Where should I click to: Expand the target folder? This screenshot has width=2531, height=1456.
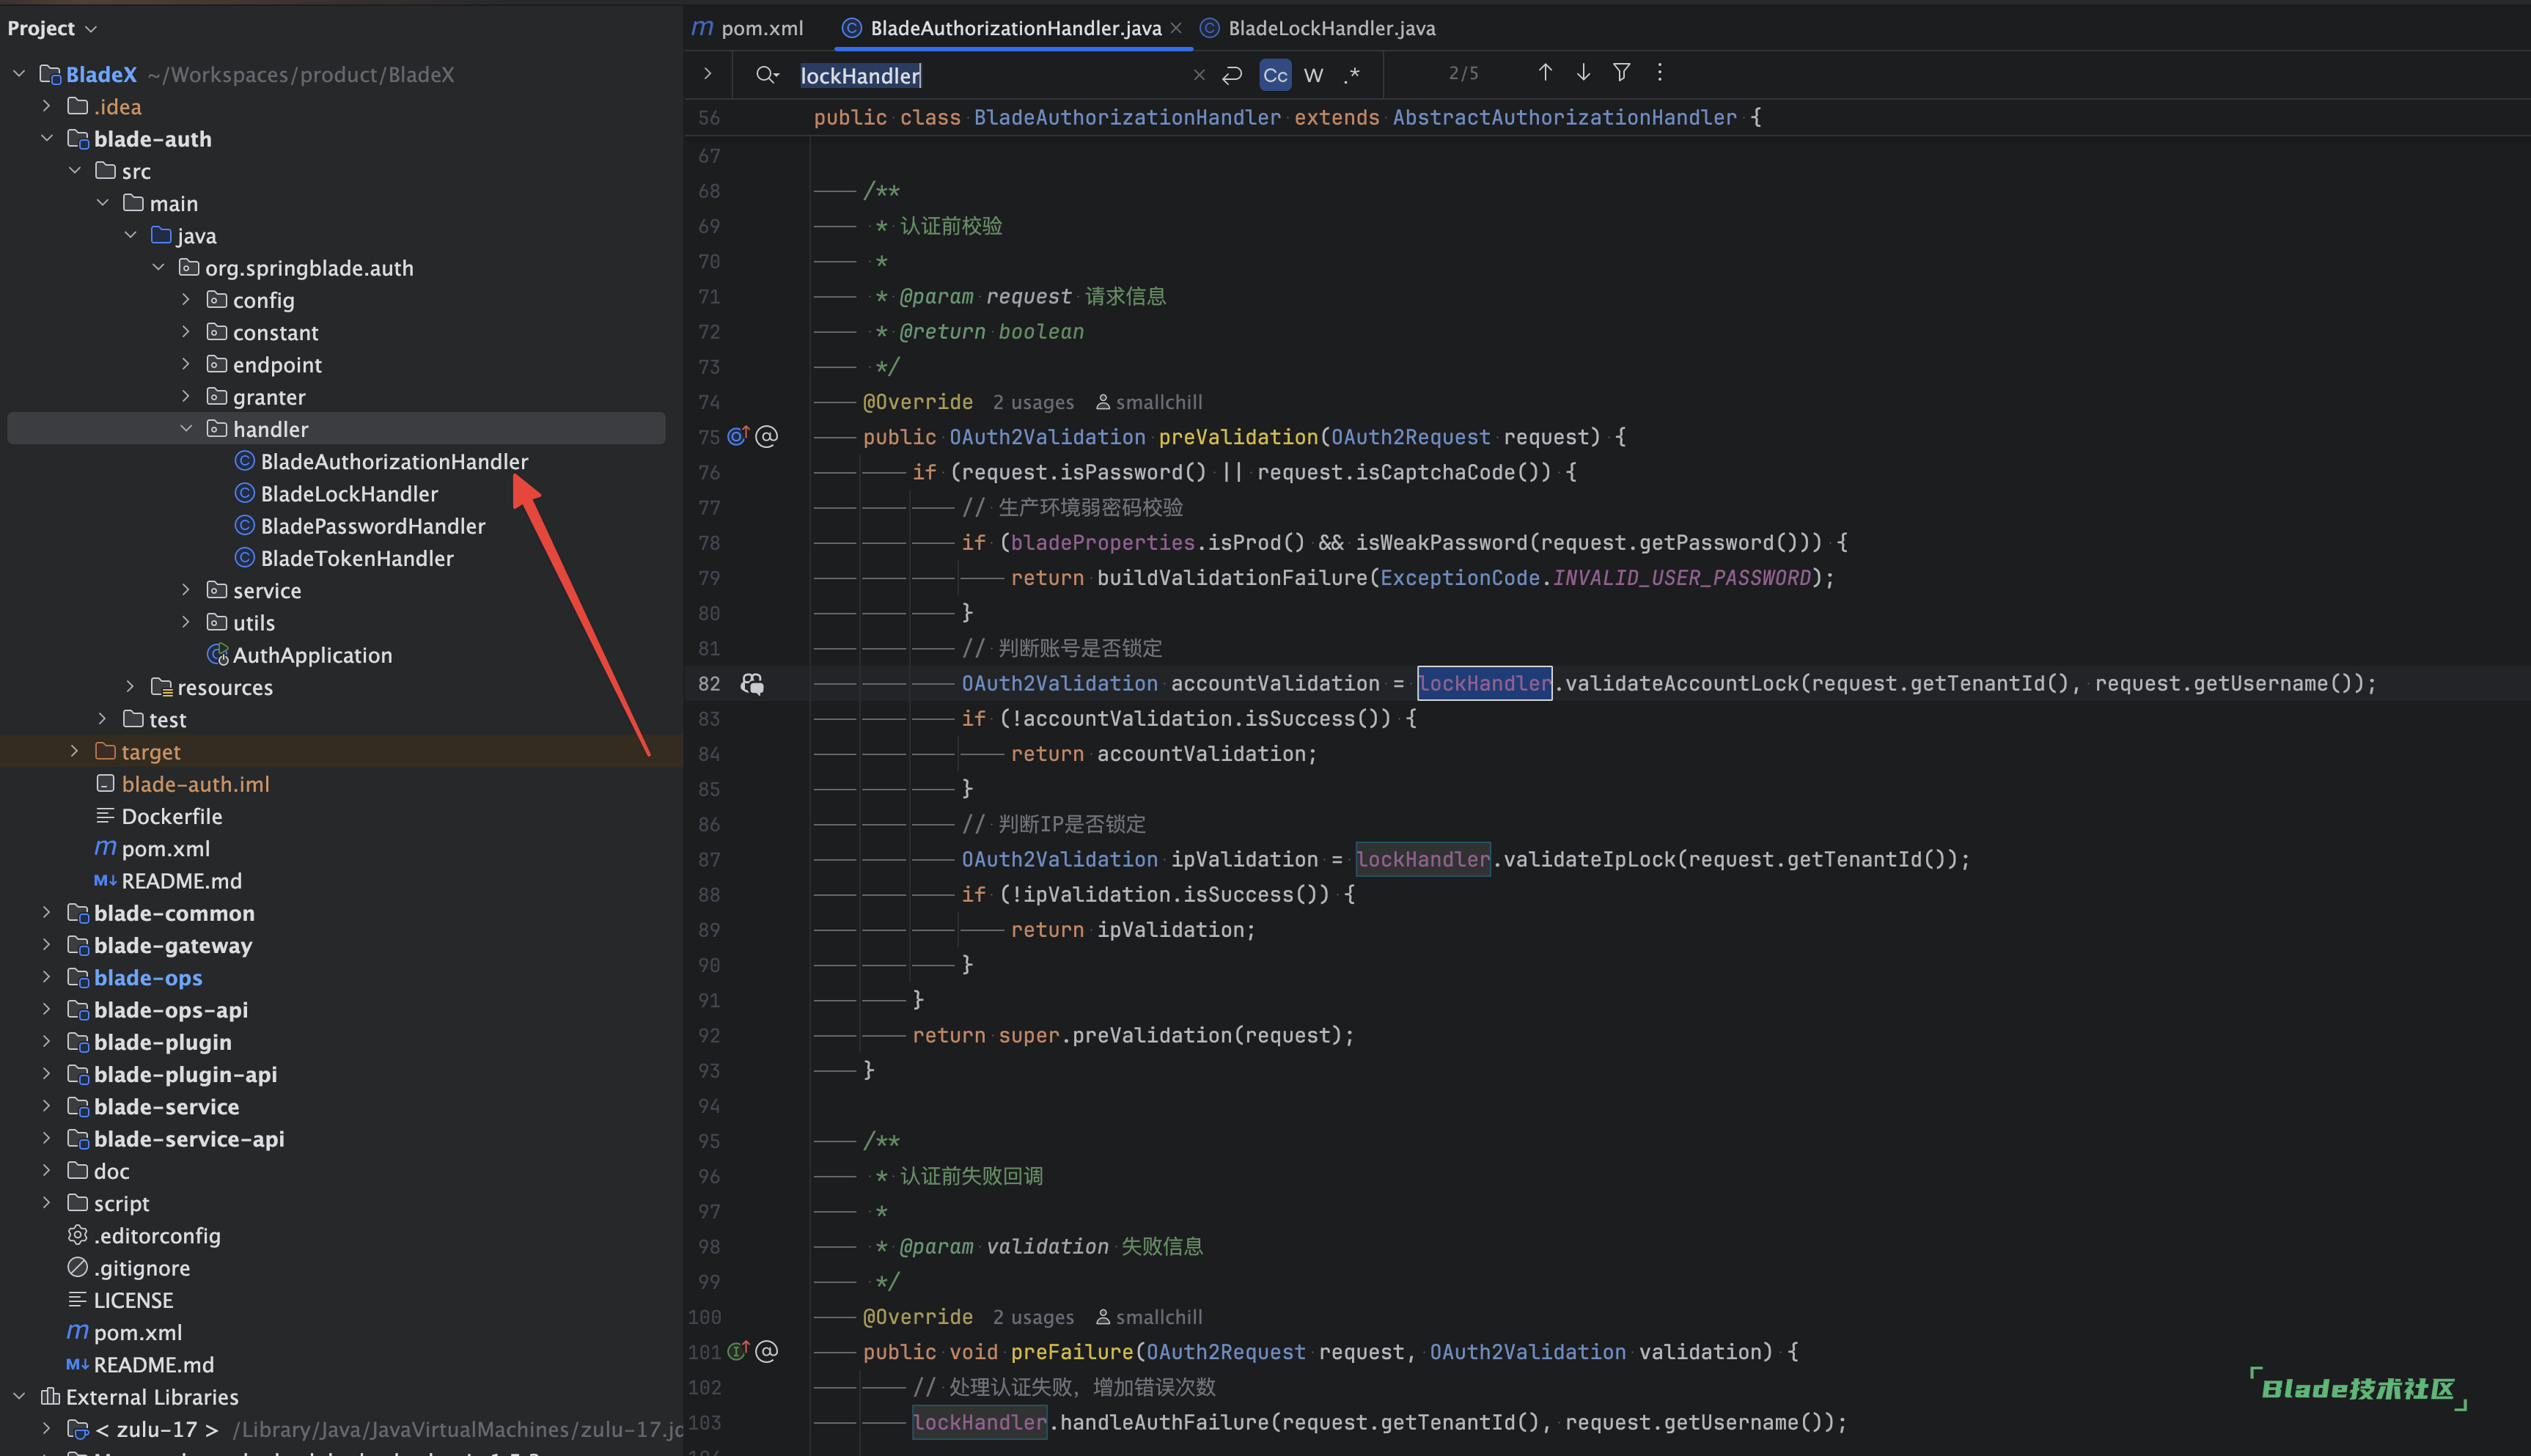tap(74, 751)
